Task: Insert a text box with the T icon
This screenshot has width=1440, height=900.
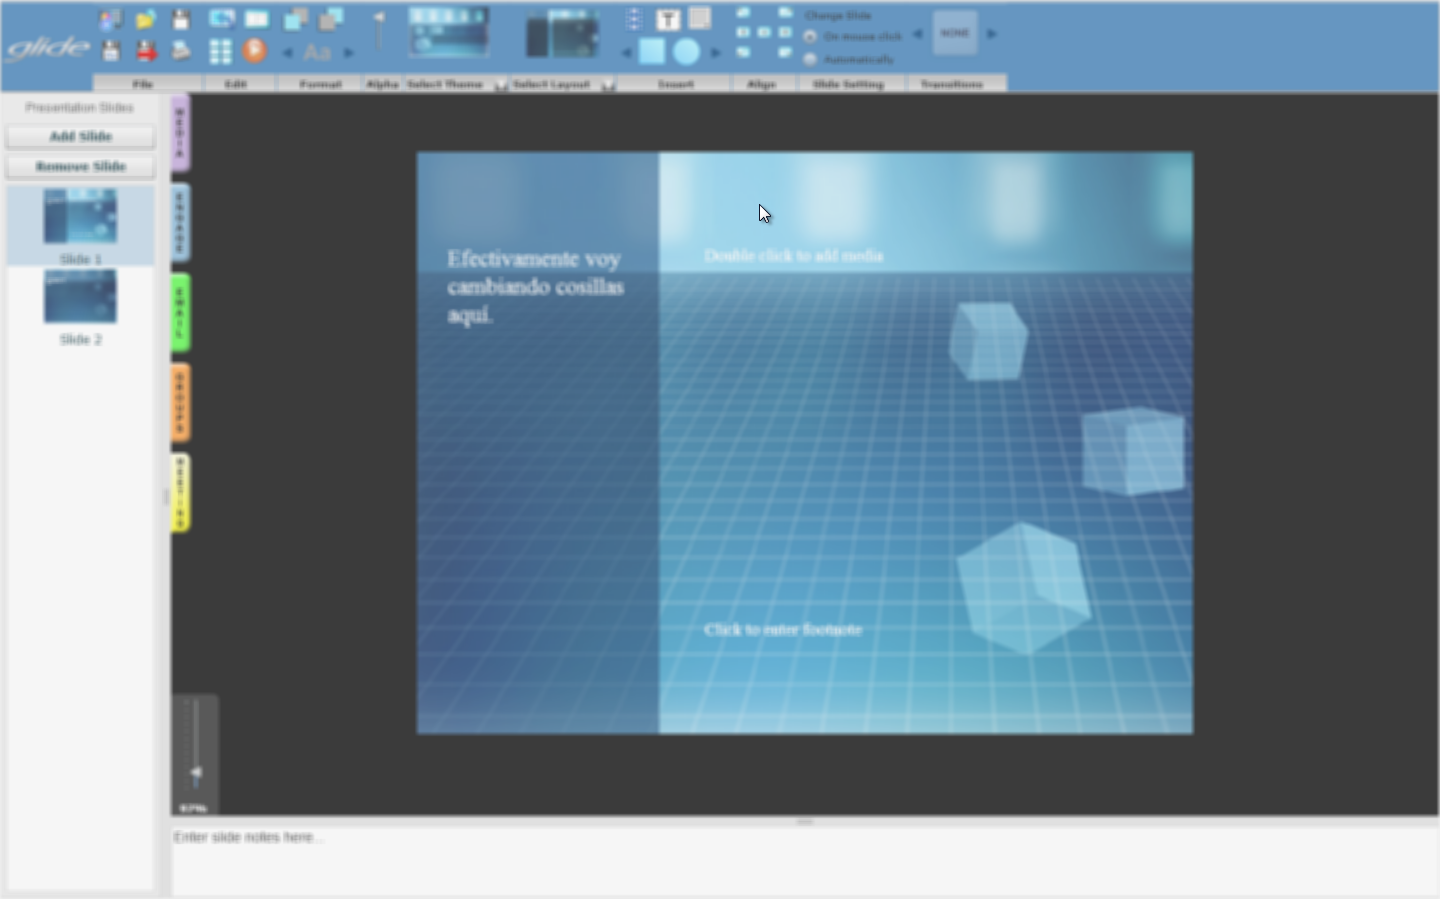Action: click(x=668, y=19)
